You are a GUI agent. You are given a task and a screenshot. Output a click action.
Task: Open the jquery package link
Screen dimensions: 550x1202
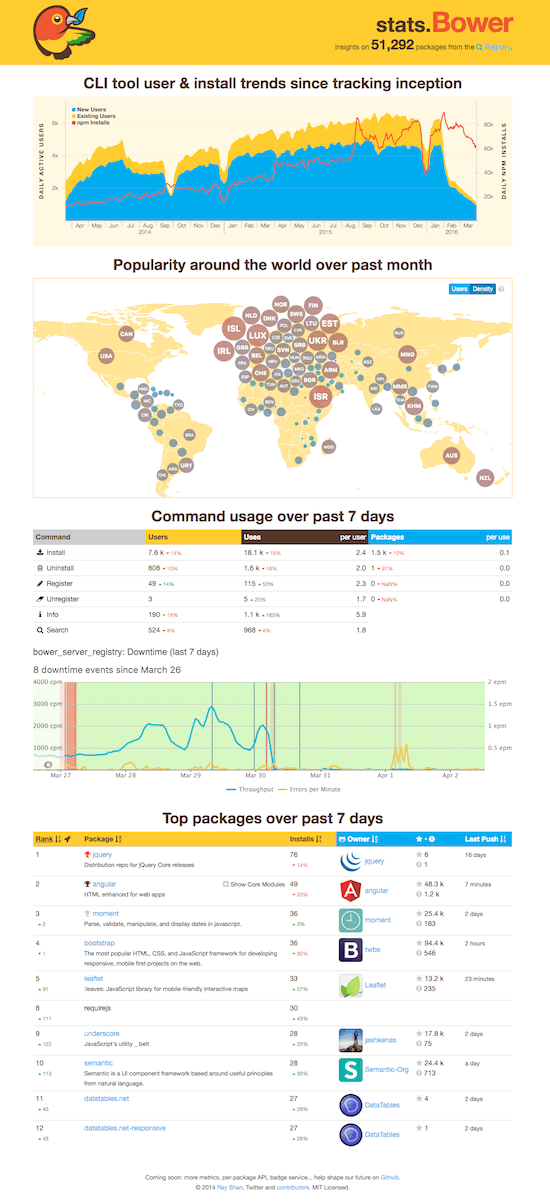[101, 855]
